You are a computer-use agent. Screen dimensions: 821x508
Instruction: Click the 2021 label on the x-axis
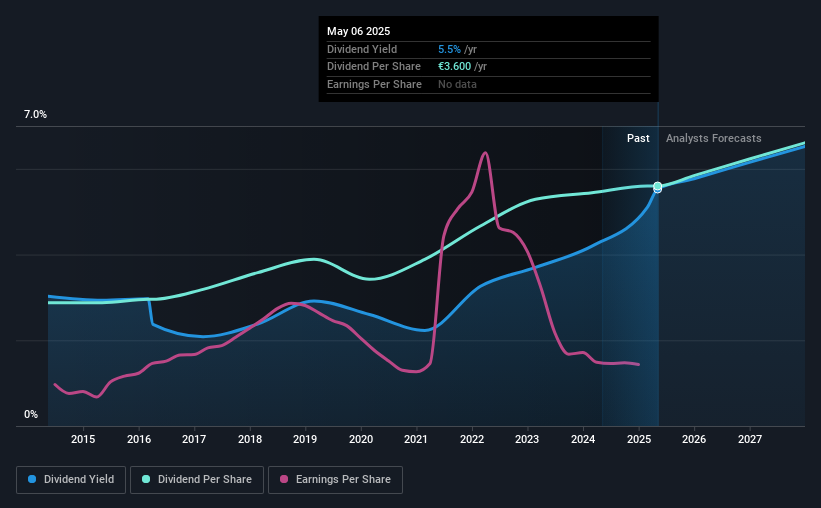[416, 439]
